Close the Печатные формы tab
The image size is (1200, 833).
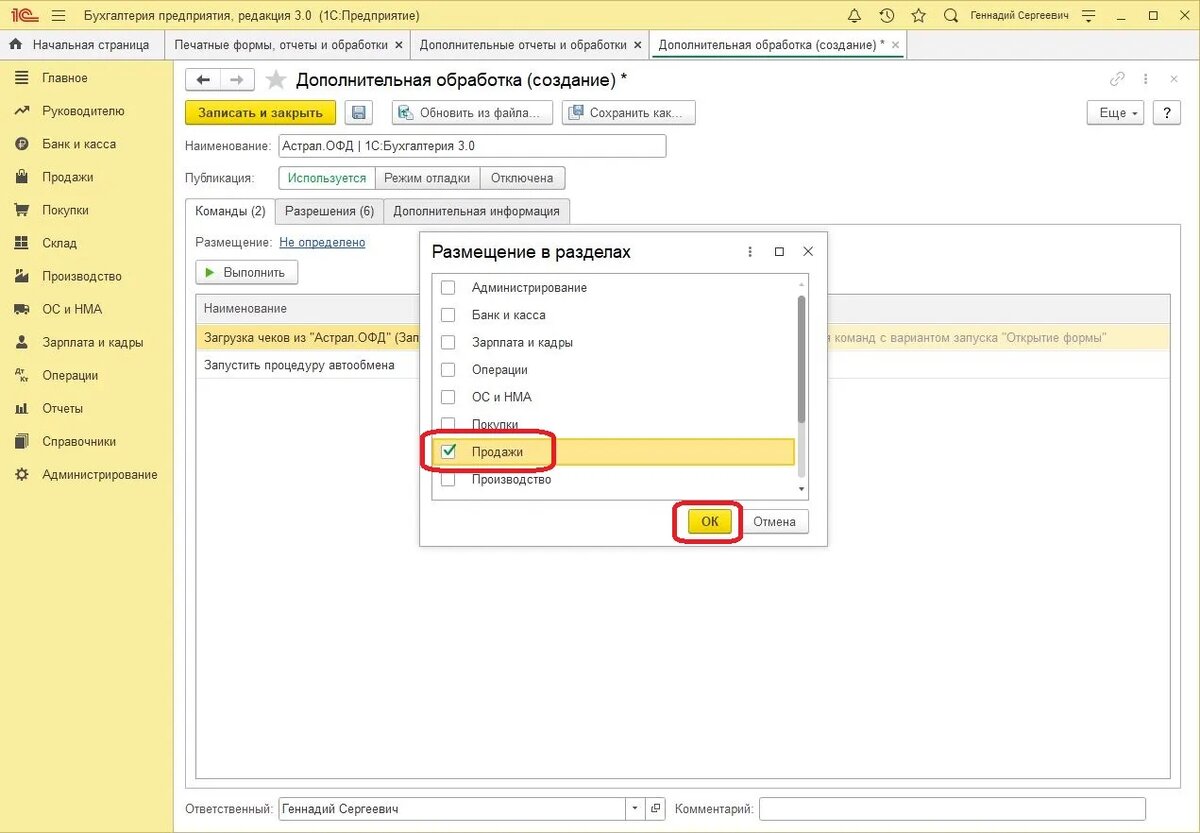click(399, 45)
